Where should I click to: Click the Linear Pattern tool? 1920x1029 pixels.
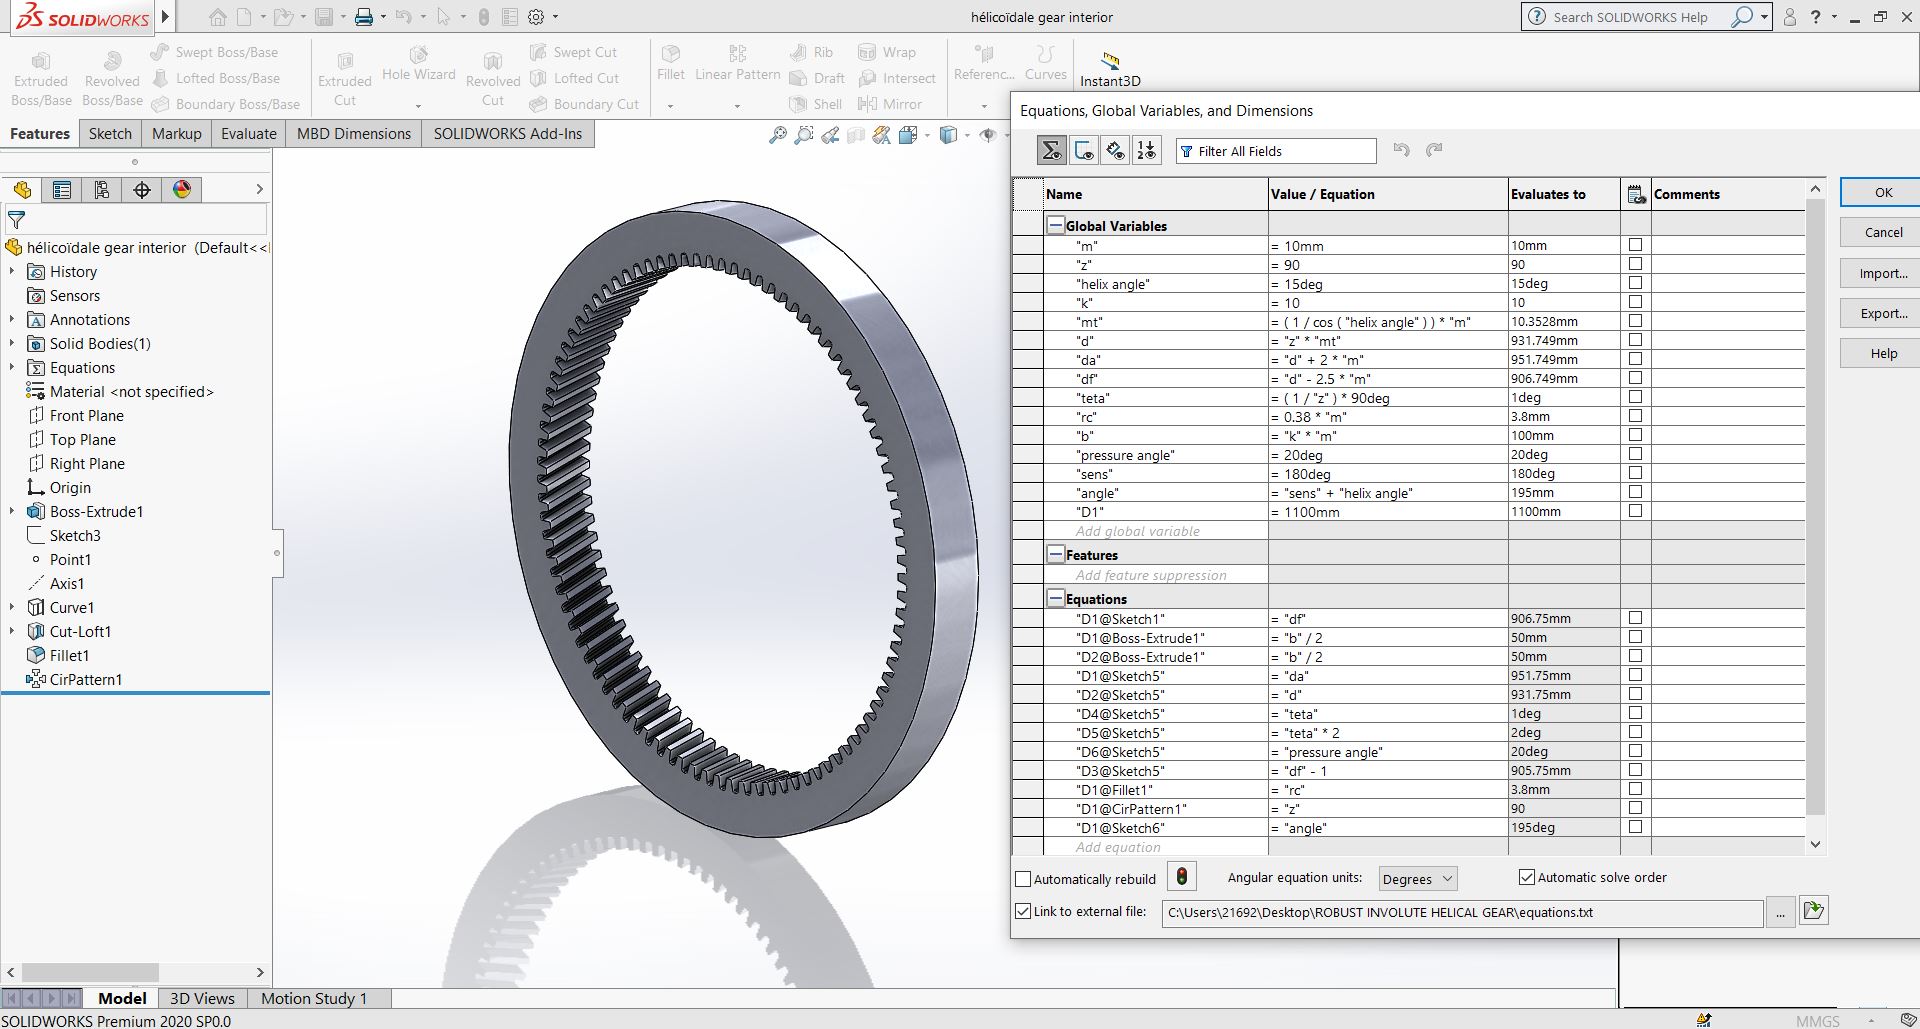[737, 65]
